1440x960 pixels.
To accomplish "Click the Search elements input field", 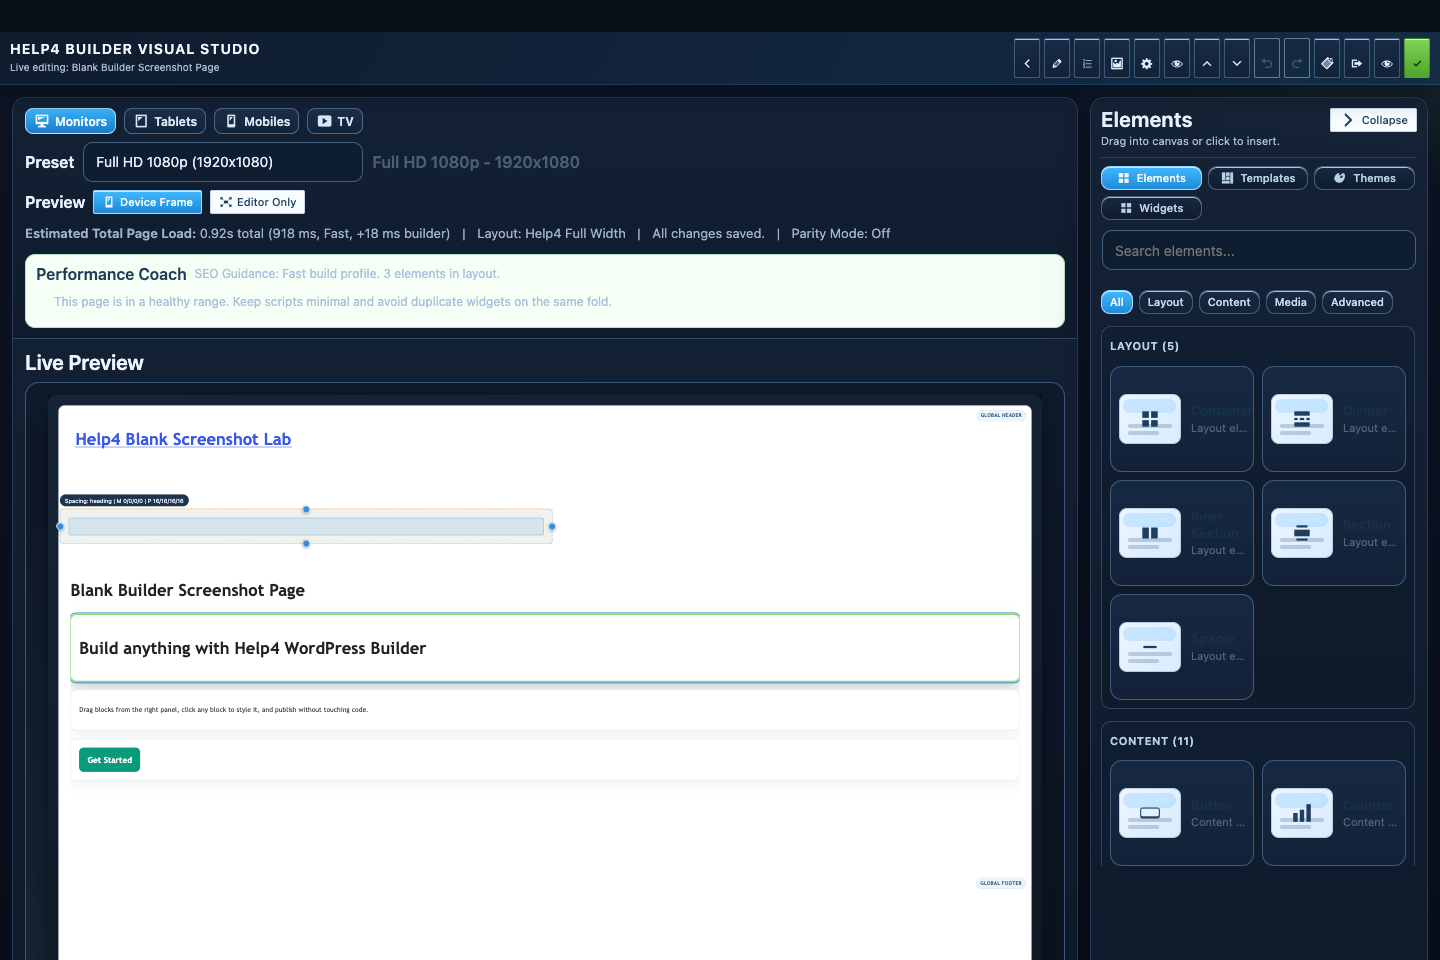I will 1259,250.
